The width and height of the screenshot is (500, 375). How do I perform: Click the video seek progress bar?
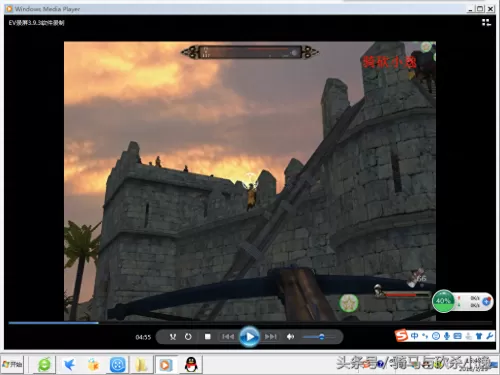250,323
